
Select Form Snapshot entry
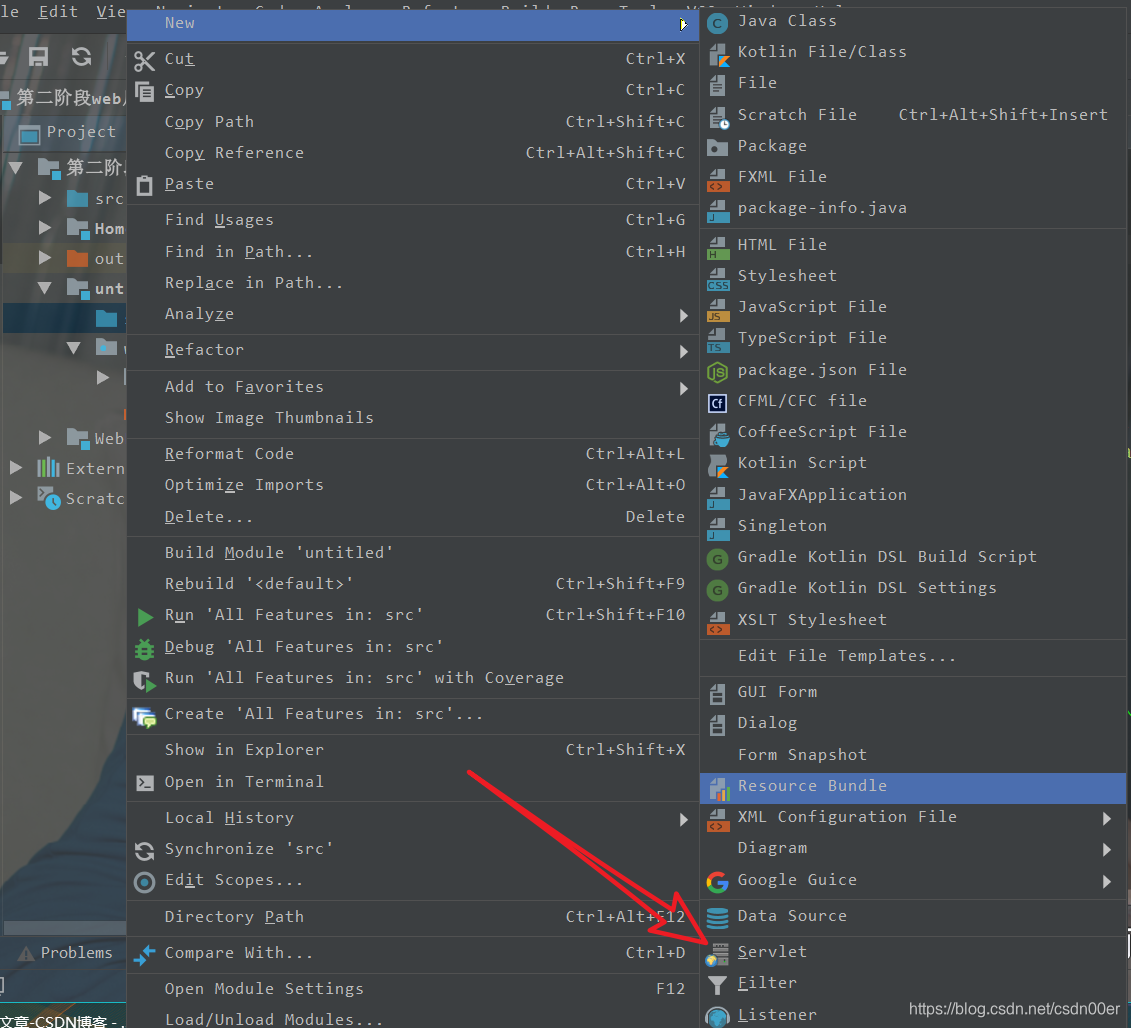pos(913,755)
